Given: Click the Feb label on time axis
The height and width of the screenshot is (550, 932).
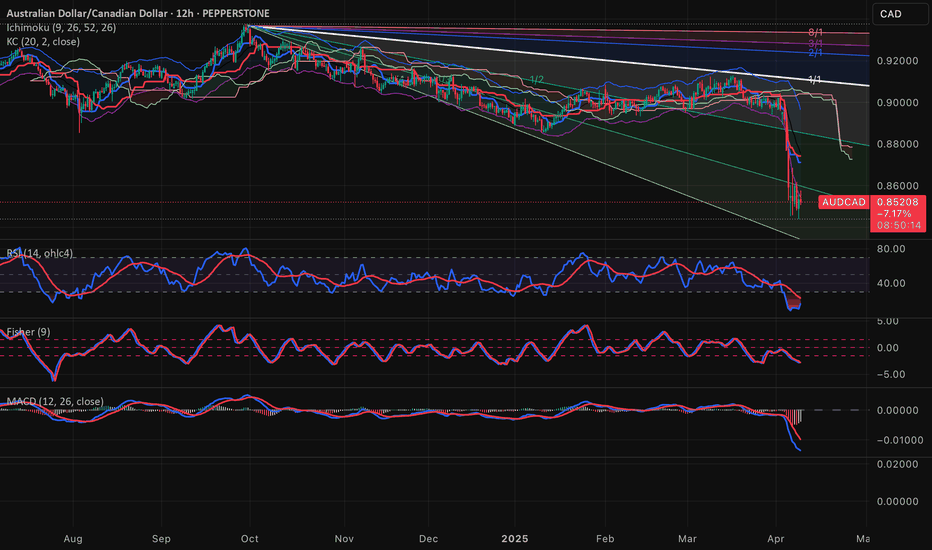Looking at the screenshot, I should click(605, 539).
